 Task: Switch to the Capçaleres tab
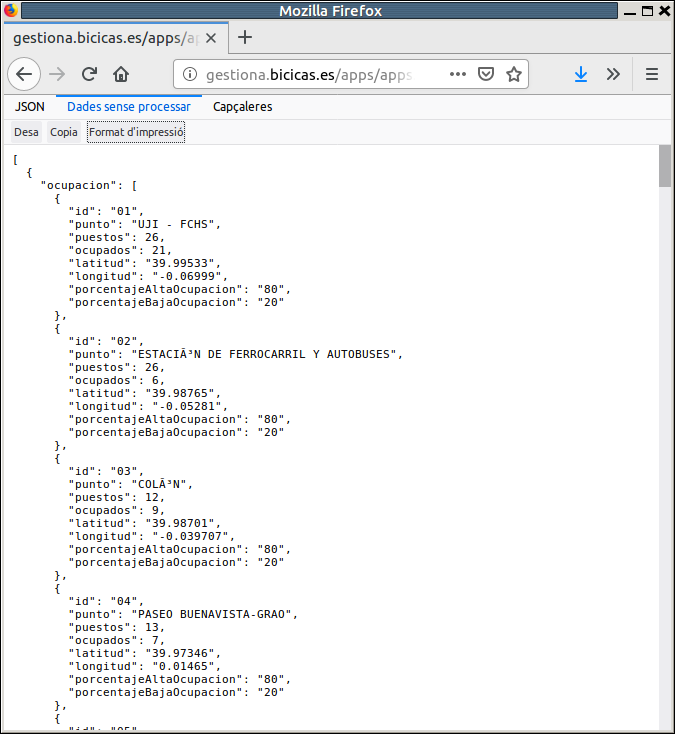(x=243, y=106)
